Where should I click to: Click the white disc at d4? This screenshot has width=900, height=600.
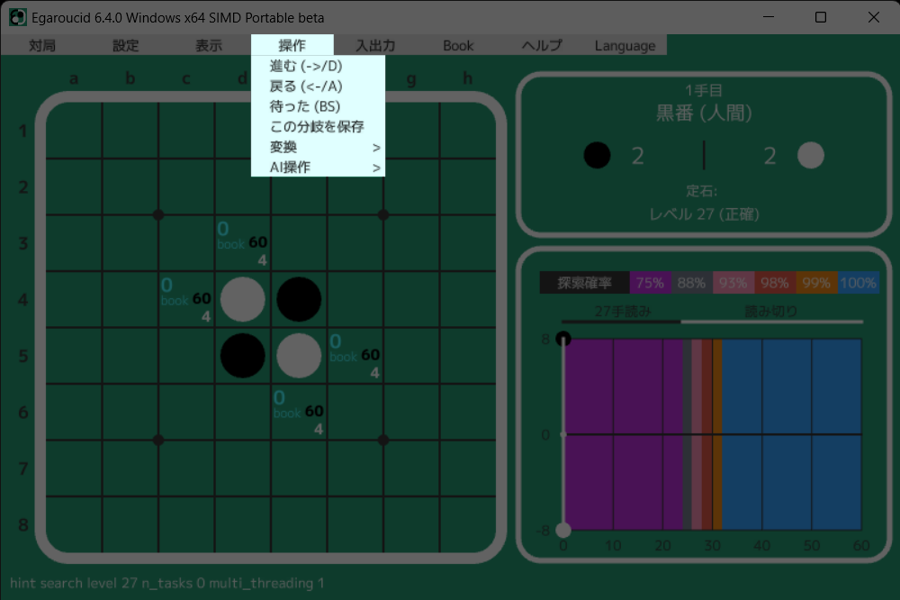click(243, 299)
